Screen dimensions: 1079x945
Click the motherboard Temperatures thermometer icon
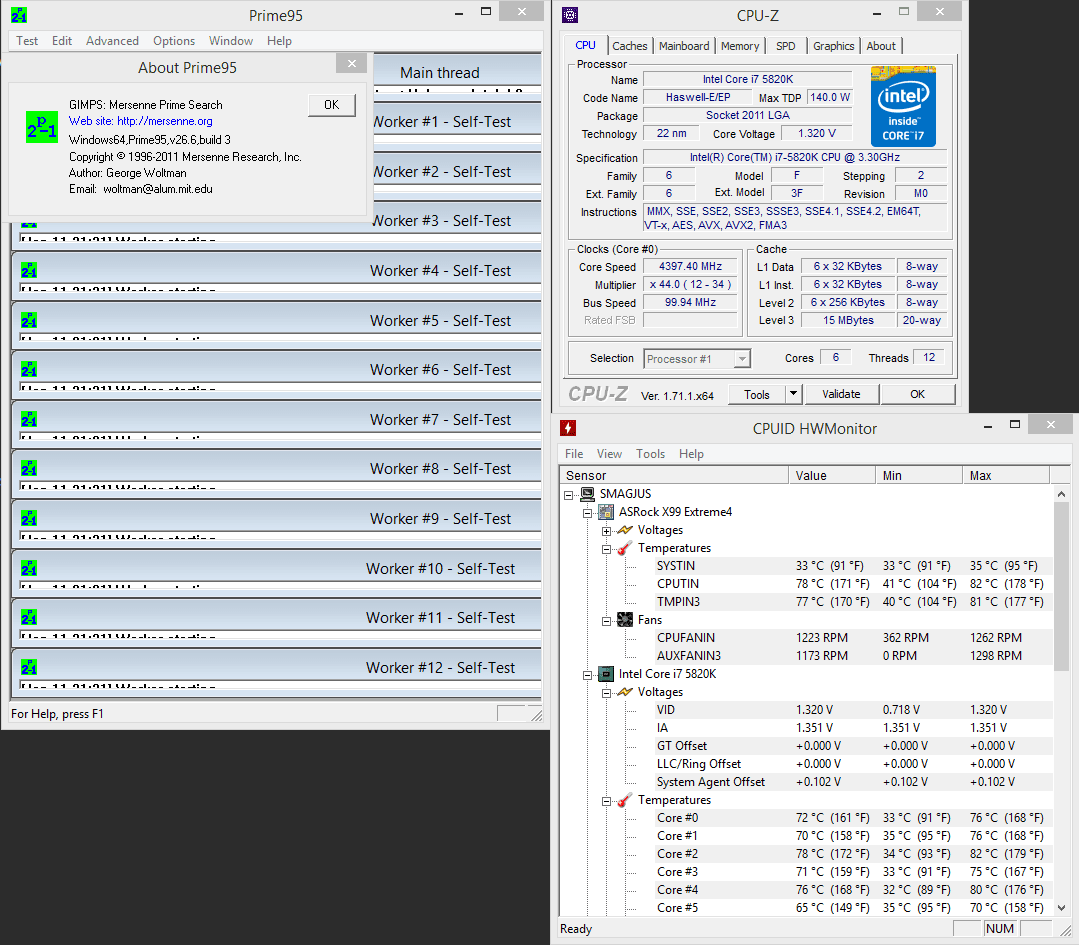(x=625, y=548)
